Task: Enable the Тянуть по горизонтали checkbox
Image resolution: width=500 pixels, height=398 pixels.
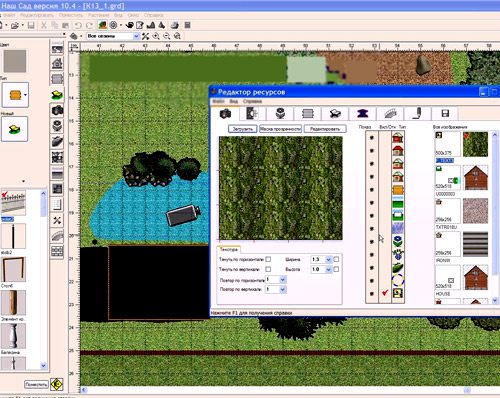Action: pos(268,259)
